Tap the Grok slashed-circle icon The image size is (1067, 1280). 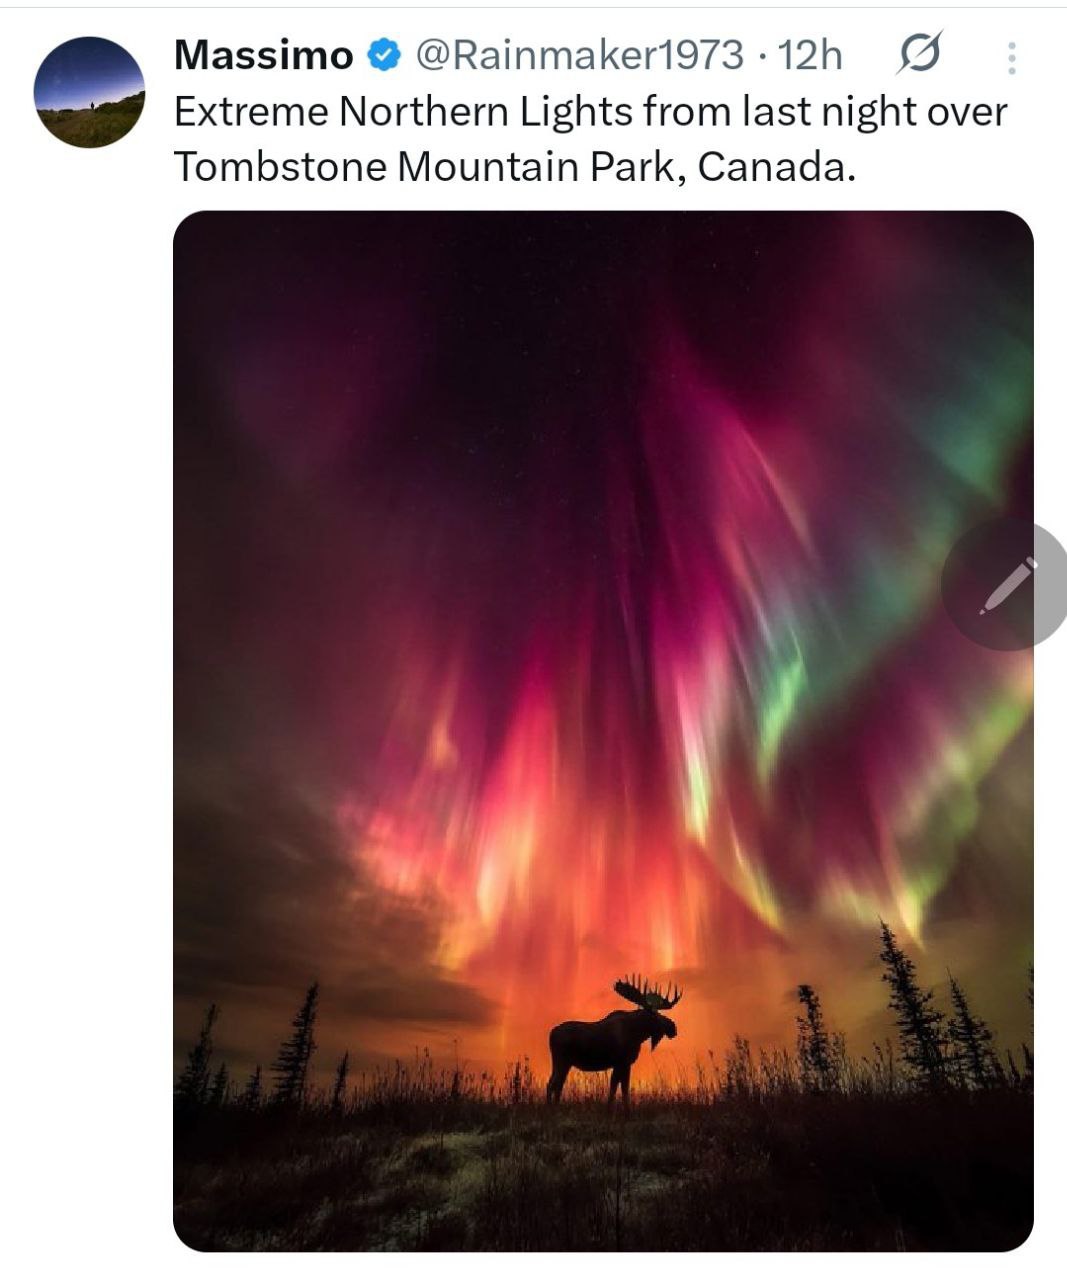click(919, 55)
